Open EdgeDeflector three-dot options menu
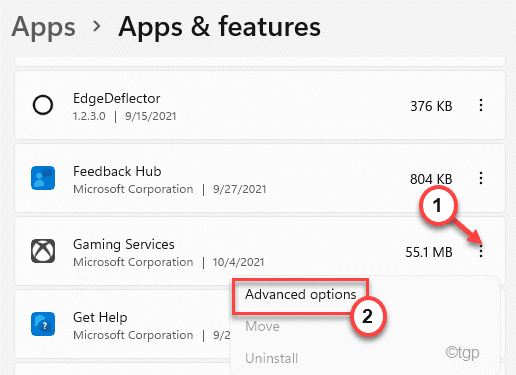 point(481,105)
